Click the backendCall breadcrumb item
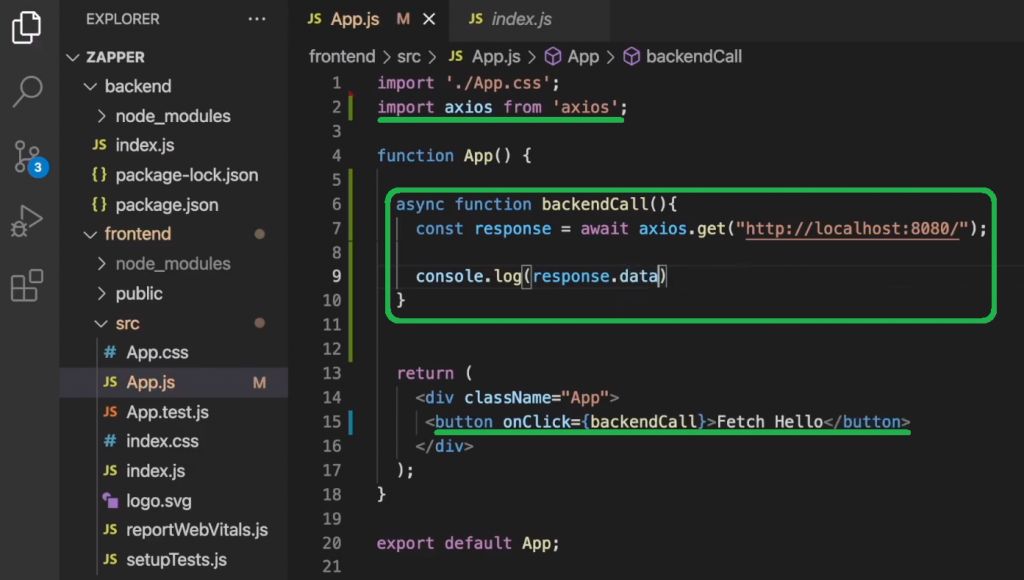1024x580 pixels. click(693, 57)
